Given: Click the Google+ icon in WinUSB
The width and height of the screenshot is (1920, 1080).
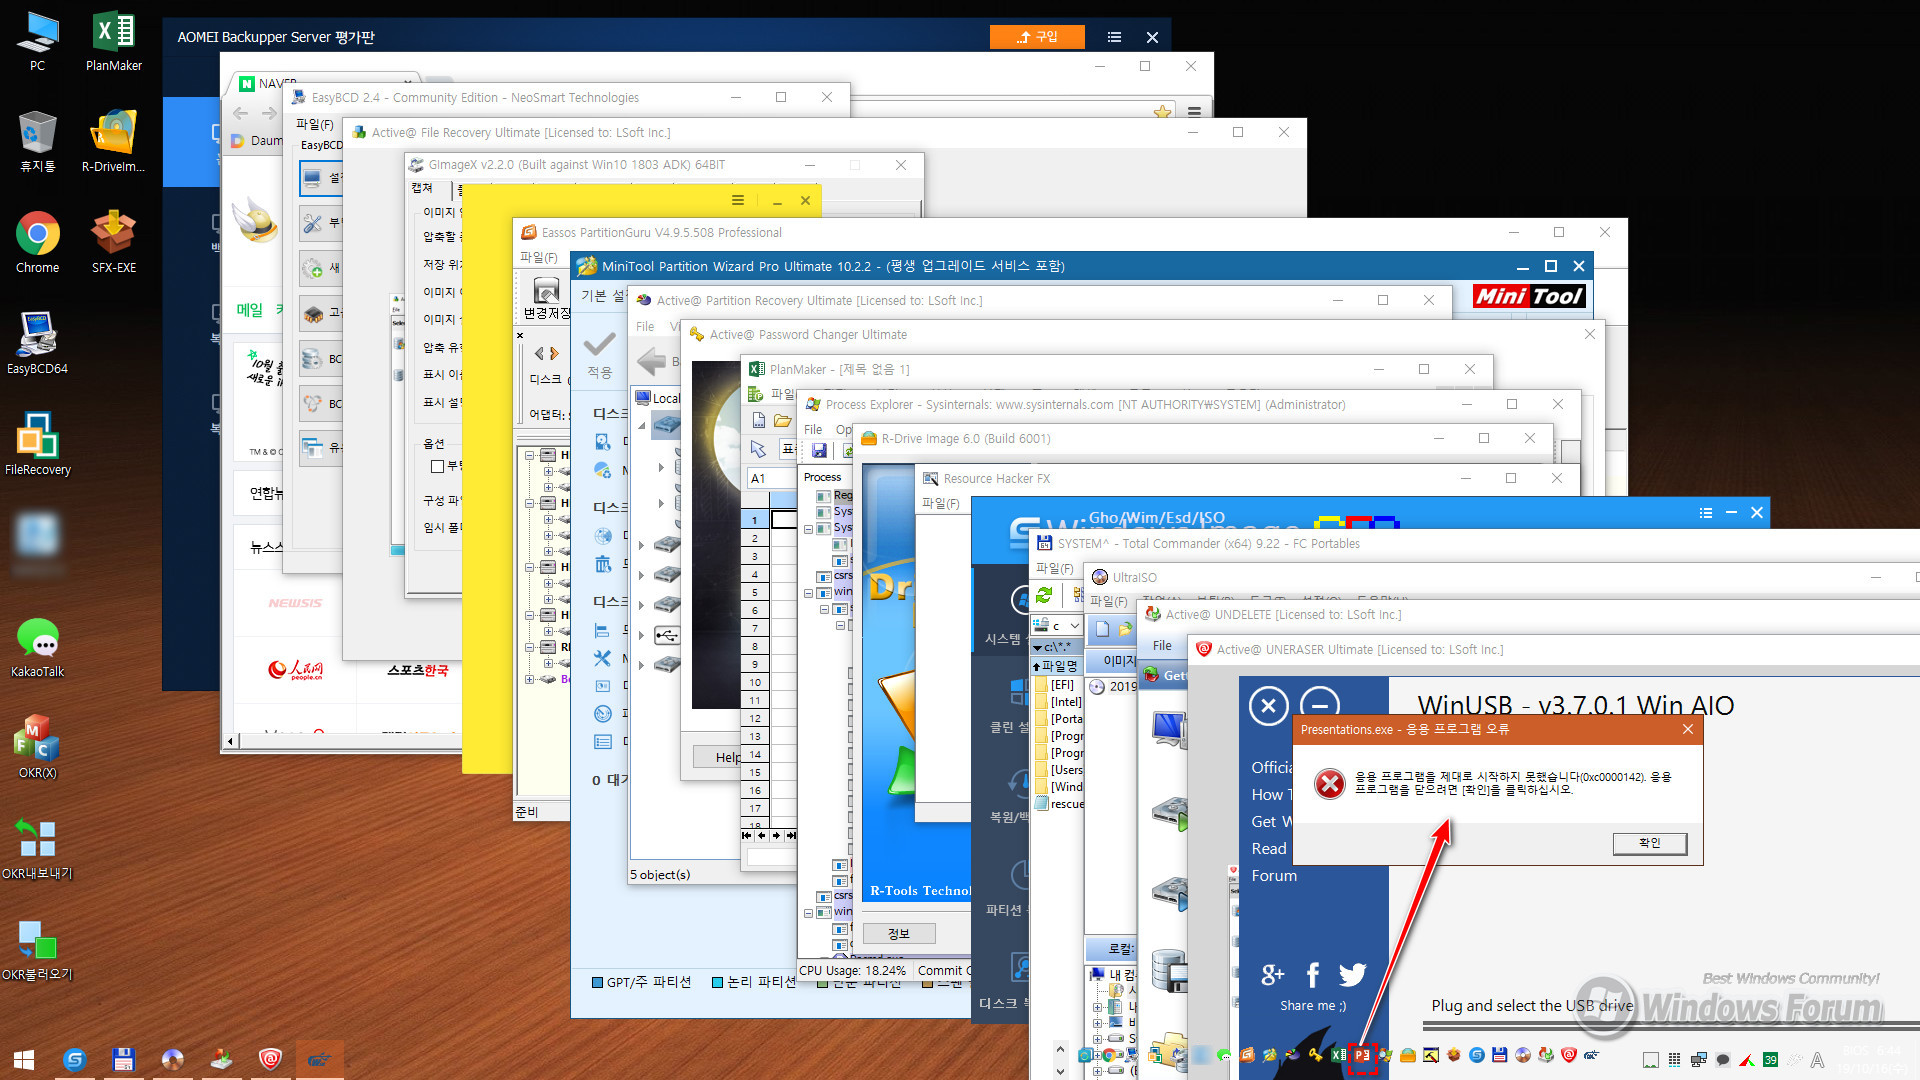Looking at the screenshot, I should point(1272,974).
